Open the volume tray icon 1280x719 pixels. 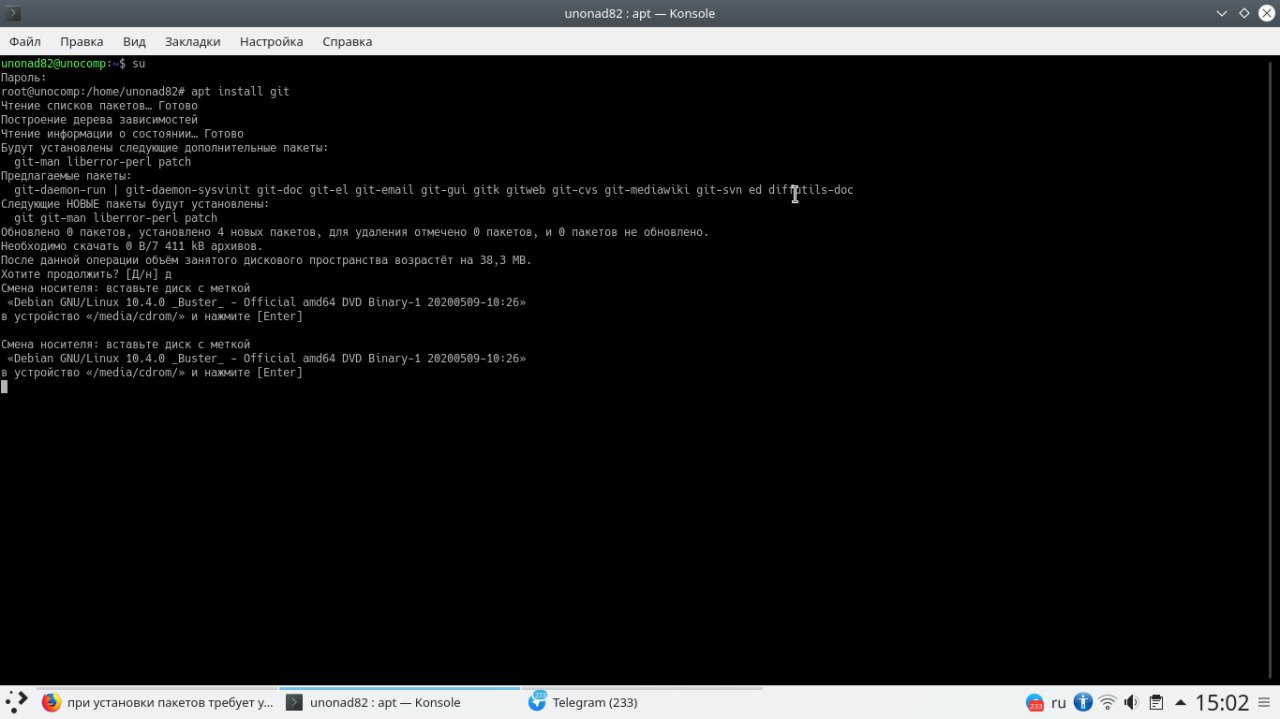coord(1131,702)
